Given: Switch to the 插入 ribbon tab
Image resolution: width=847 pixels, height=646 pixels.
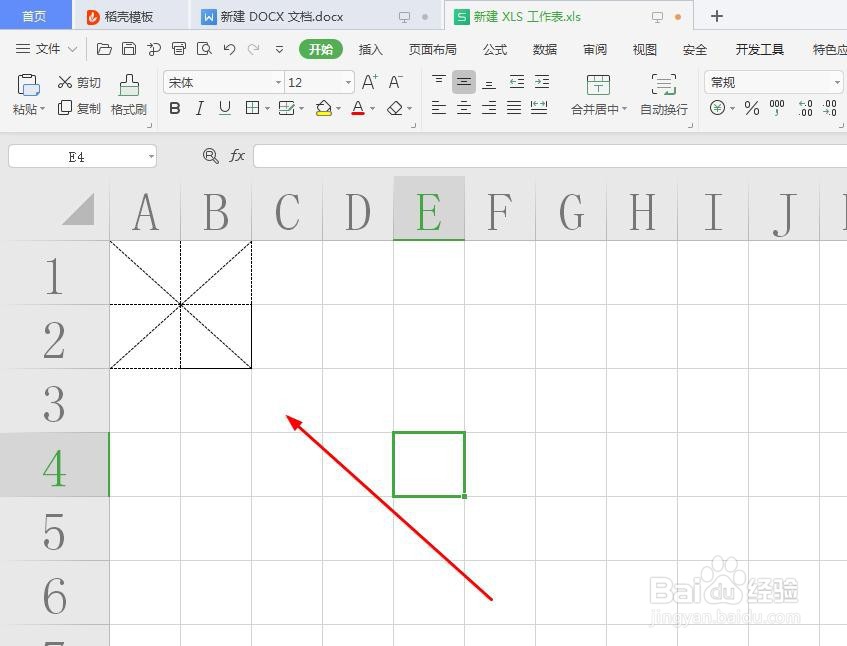Looking at the screenshot, I should point(371,50).
